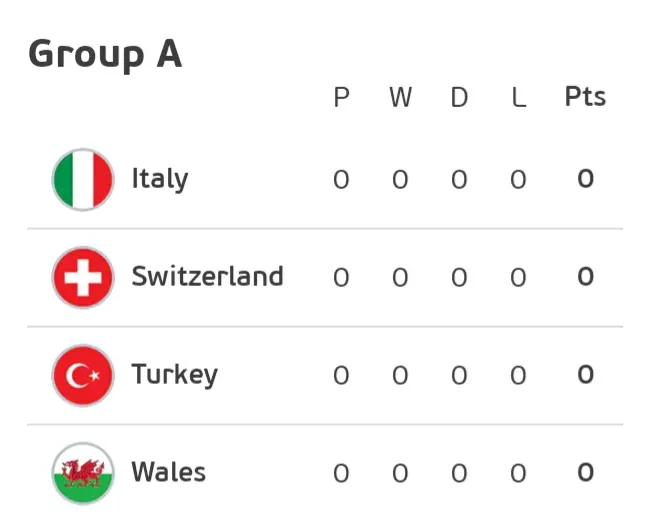Click the Switzerland flag icon
Viewport: 655px width, 525px height.
tap(83, 277)
